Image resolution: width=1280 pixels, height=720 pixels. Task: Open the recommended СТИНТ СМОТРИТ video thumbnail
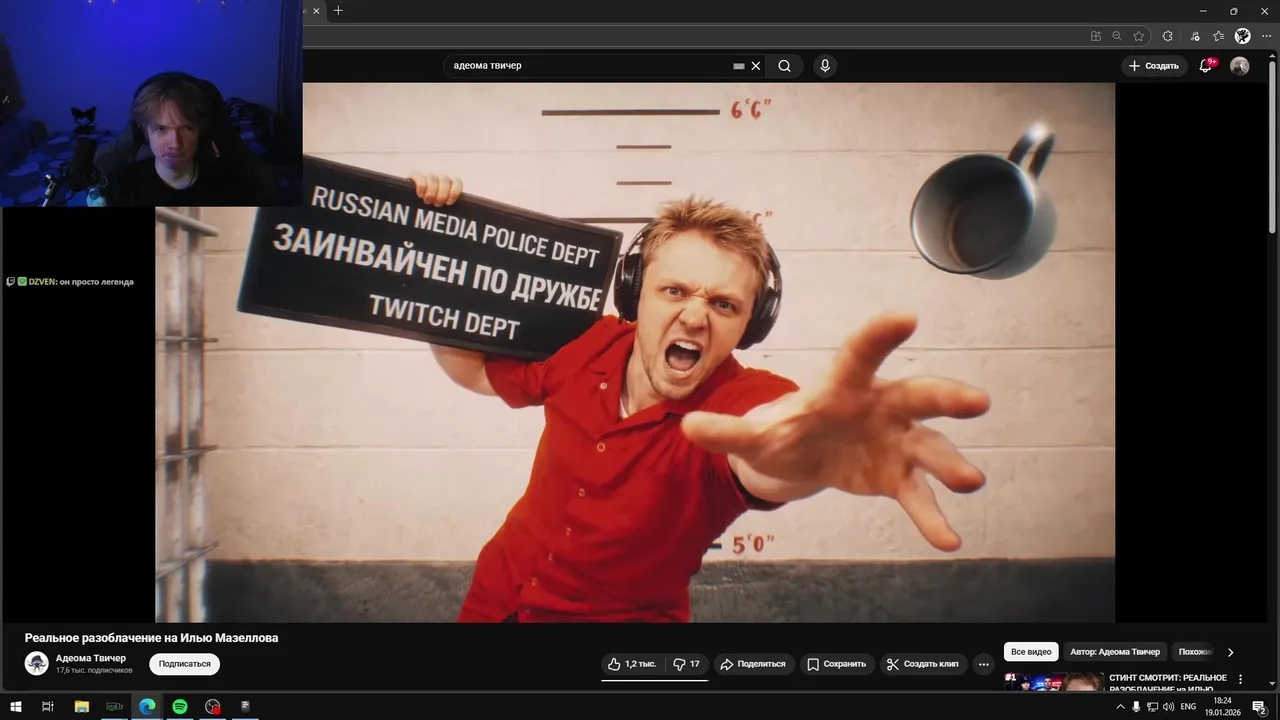point(1054,682)
